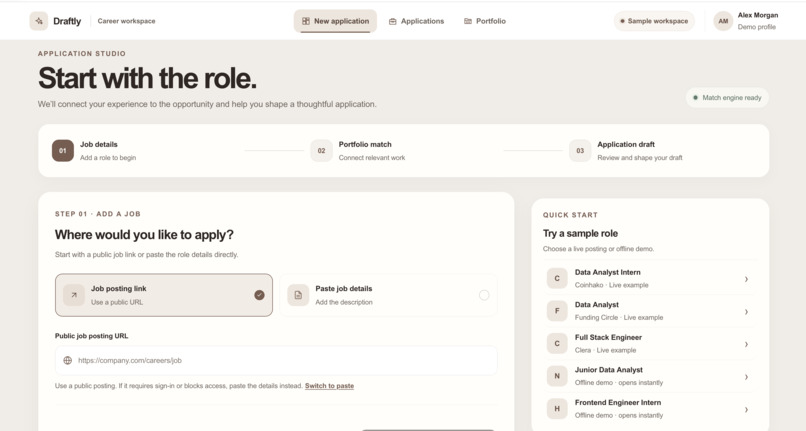Select step 03 Application draft
The width and height of the screenshot is (806, 431).
tap(626, 151)
